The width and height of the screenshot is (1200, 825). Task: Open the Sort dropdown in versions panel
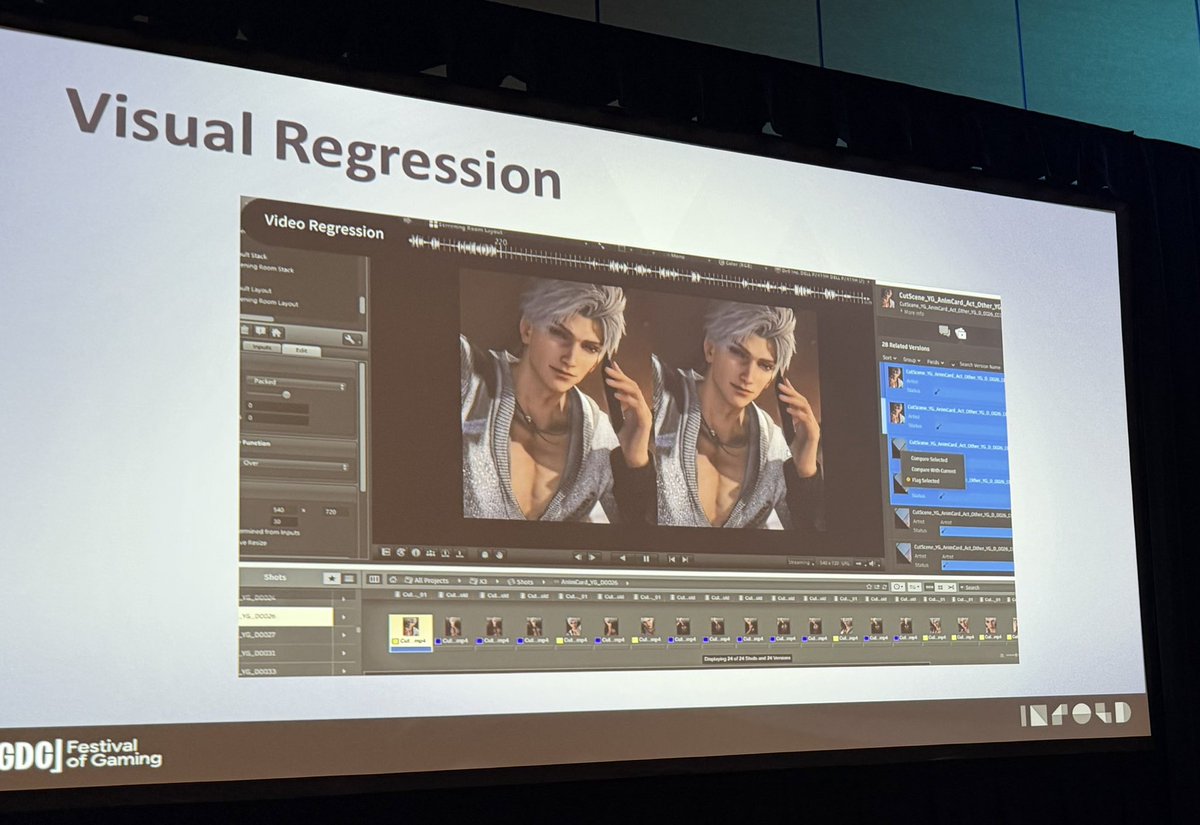coord(890,358)
